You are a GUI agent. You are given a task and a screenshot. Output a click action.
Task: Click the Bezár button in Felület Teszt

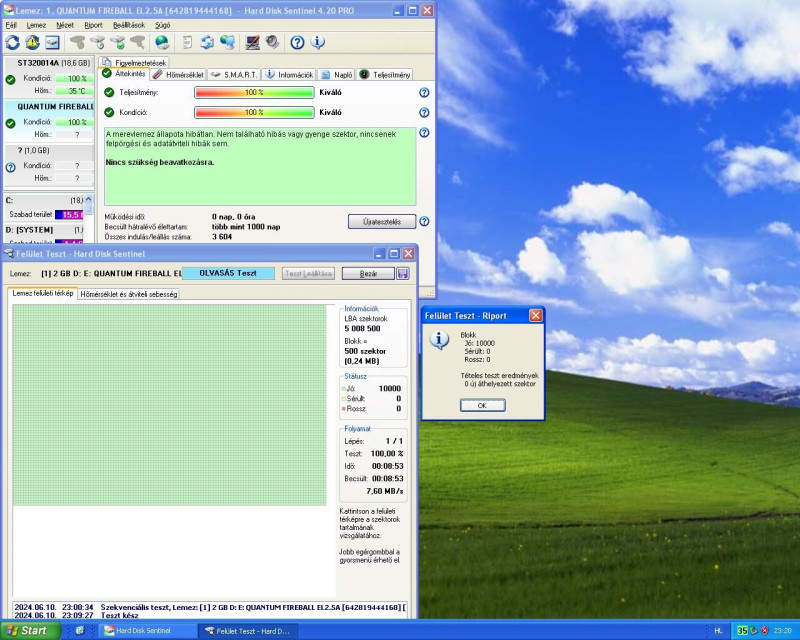[368, 274]
